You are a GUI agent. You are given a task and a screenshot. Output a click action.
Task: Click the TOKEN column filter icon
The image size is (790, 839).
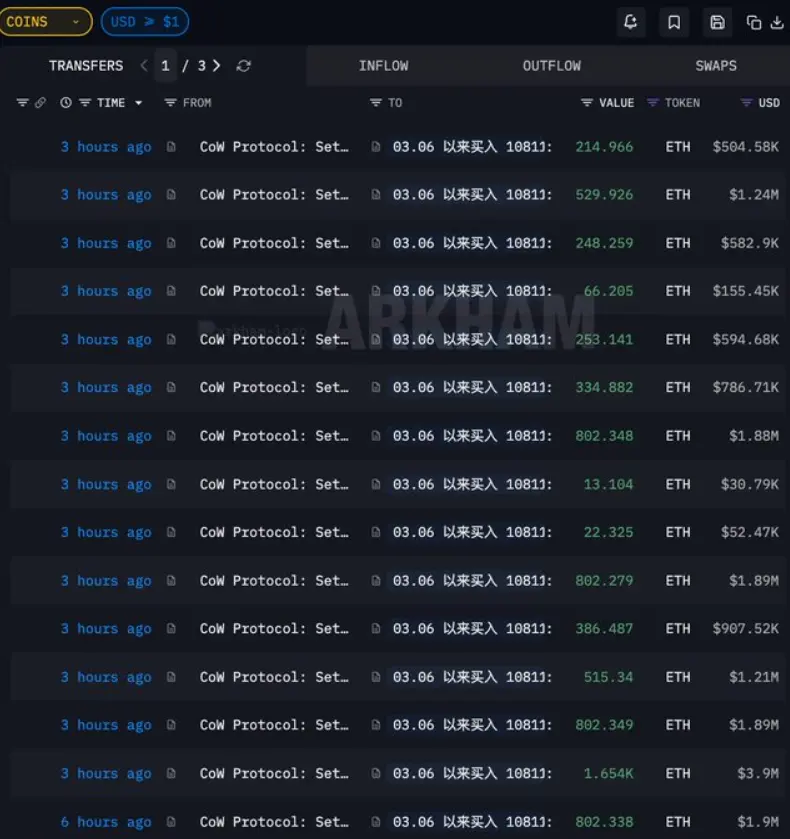click(x=652, y=102)
